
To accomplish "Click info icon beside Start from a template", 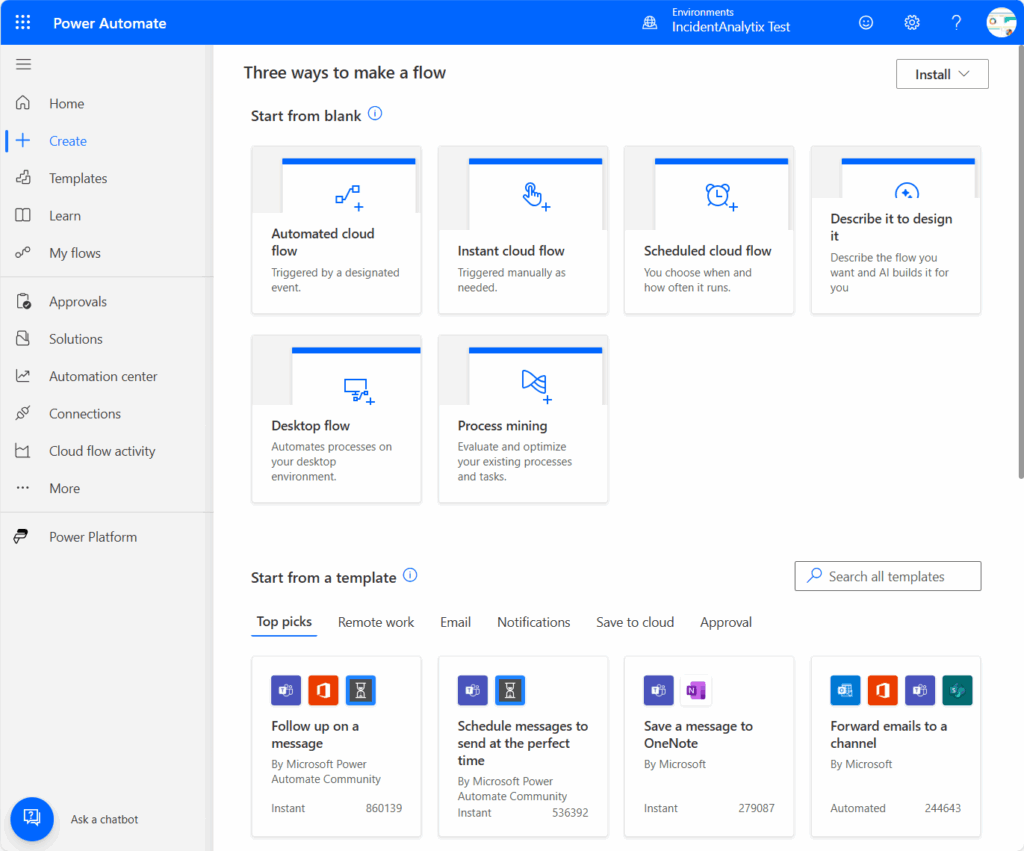I will pyautogui.click(x=410, y=575).
